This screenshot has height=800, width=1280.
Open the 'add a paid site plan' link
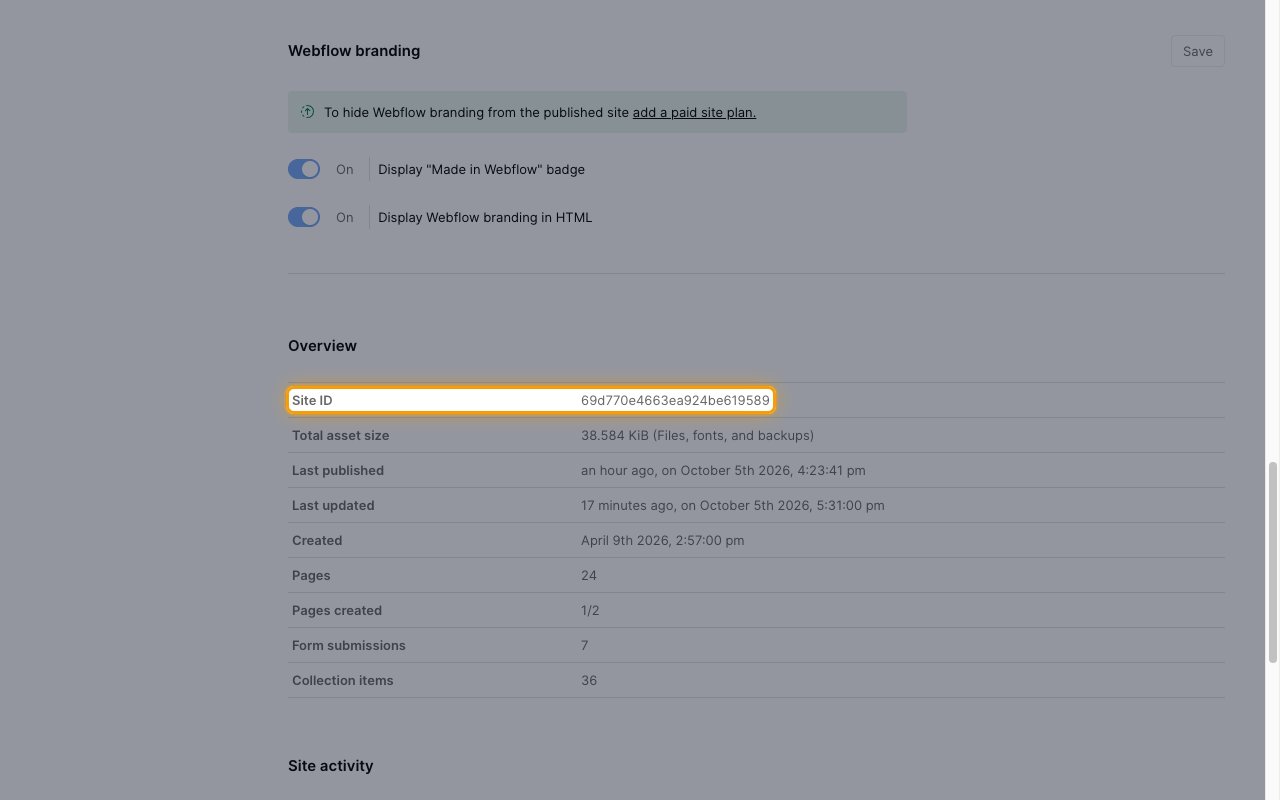pyautogui.click(x=694, y=112)
